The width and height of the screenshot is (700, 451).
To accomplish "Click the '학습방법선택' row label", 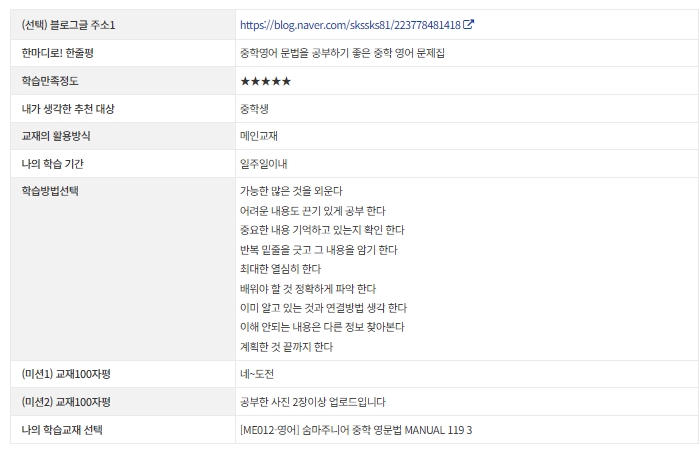I will pyautogui.click(x=50, y=191).
